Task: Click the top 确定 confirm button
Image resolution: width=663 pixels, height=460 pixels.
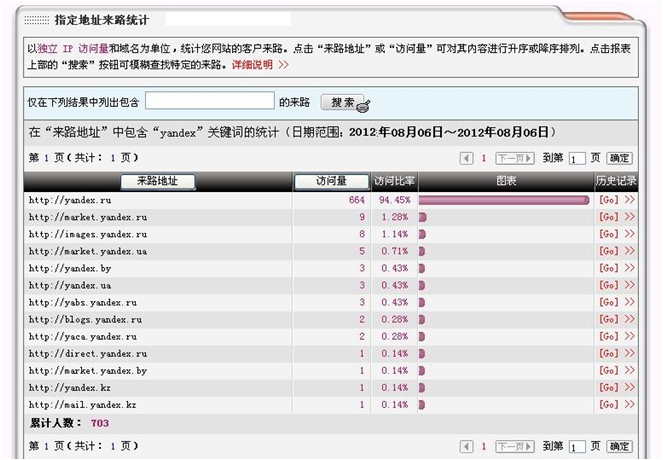Action: pyautogui.click(x=619, y=159)
